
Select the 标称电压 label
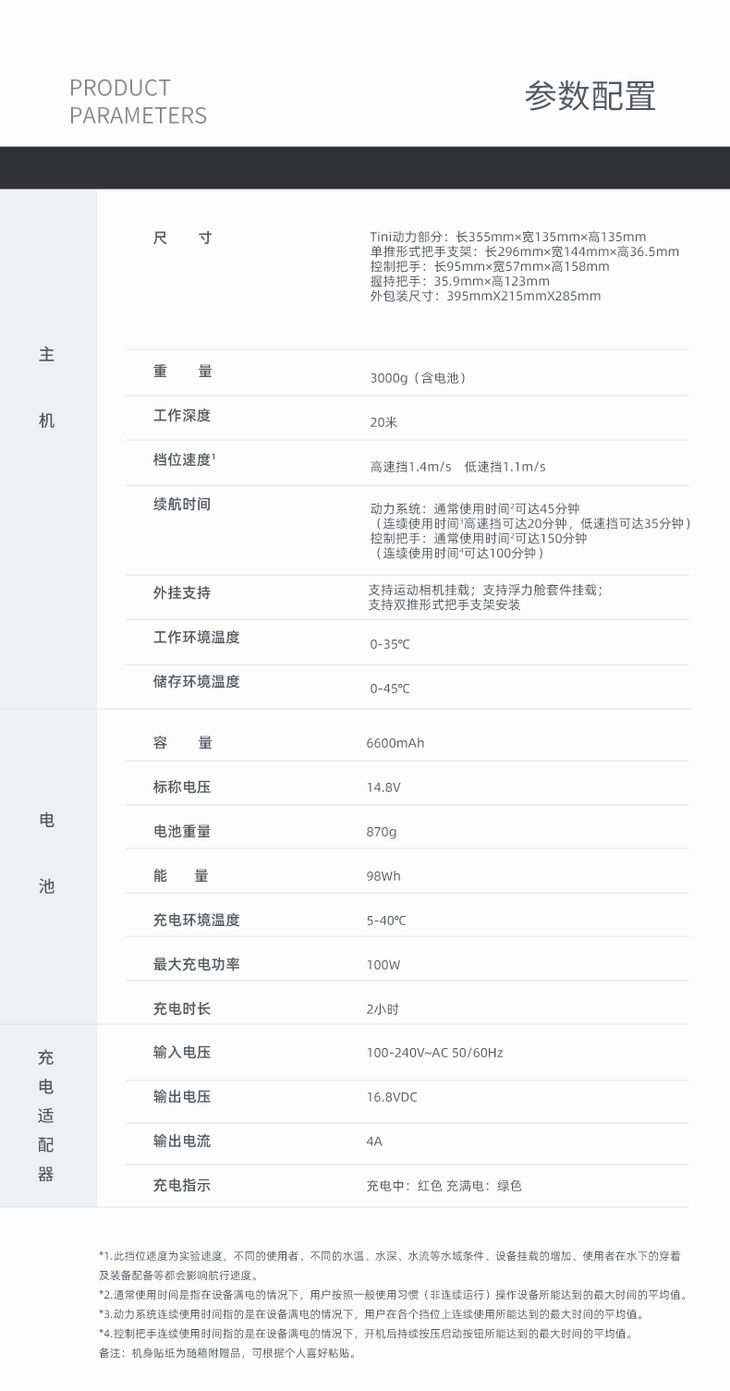pos(182,787)
